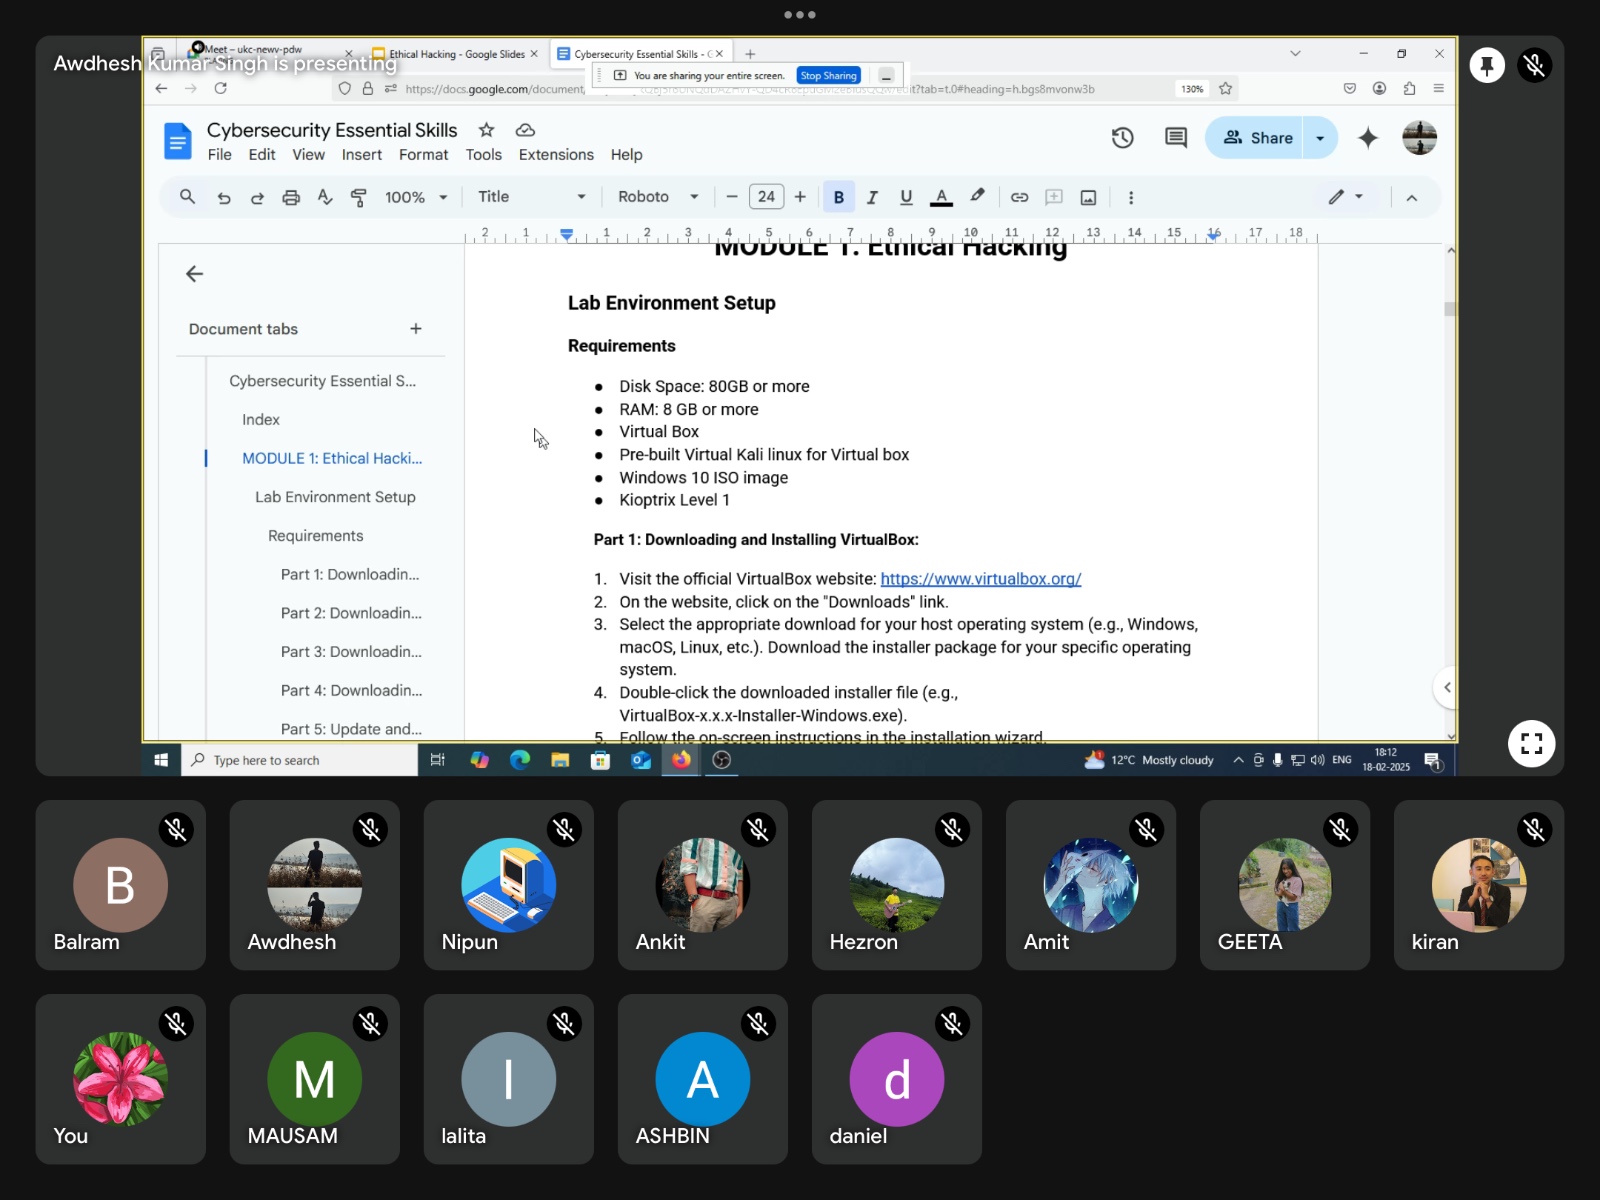
Task: Toggle bold formatting
Action: coord(838,198)
